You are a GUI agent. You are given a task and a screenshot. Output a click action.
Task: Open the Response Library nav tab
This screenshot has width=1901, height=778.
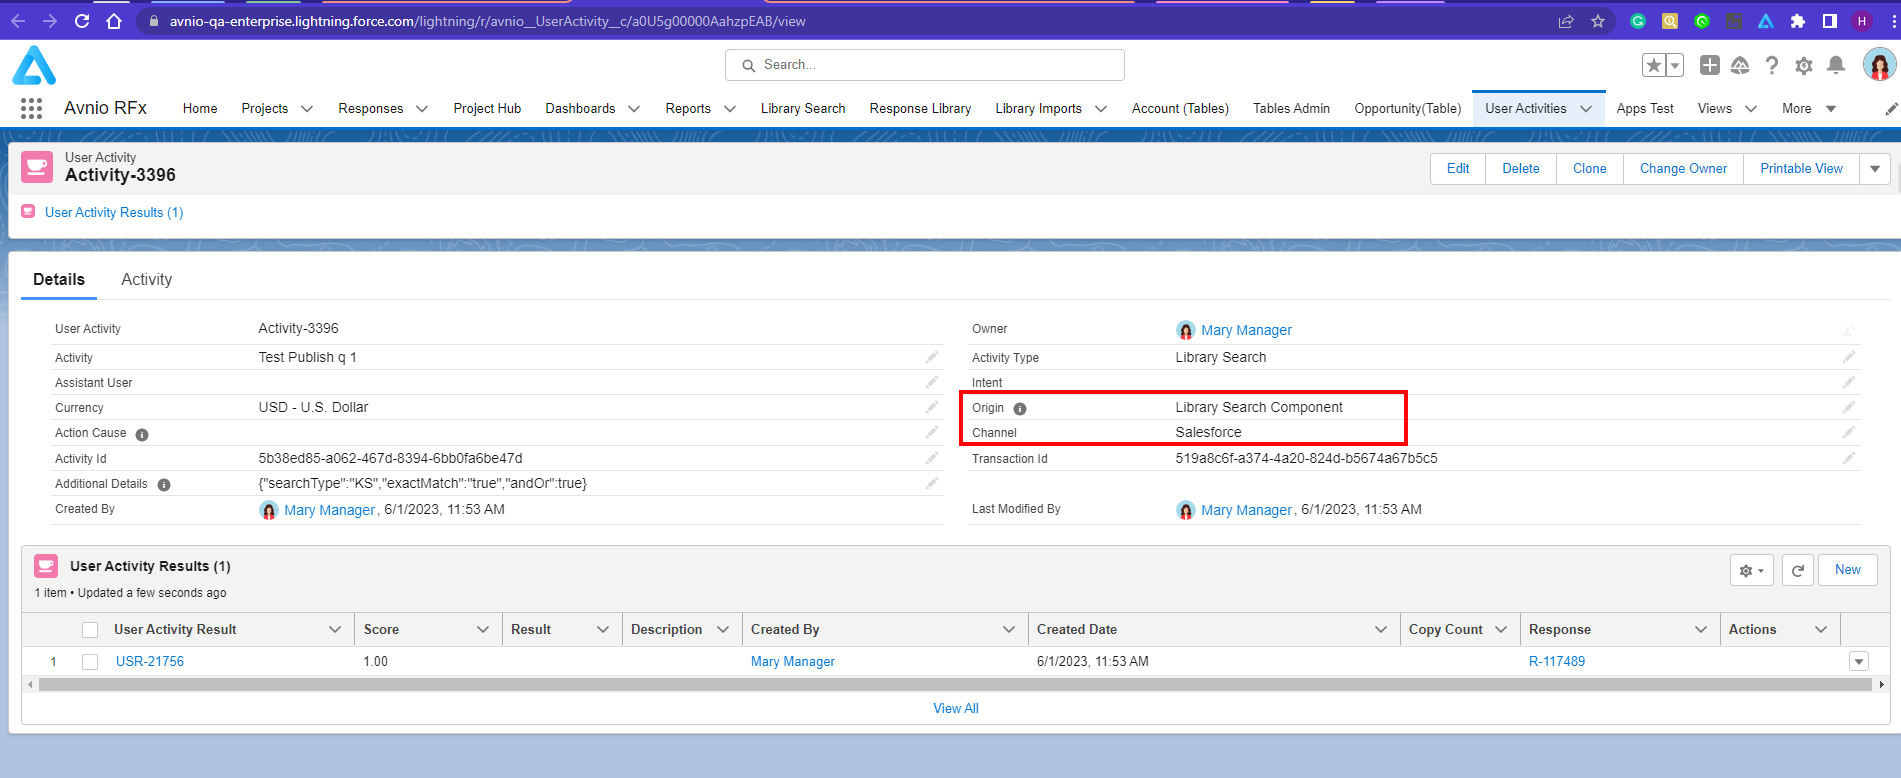(x=920, y=109)
